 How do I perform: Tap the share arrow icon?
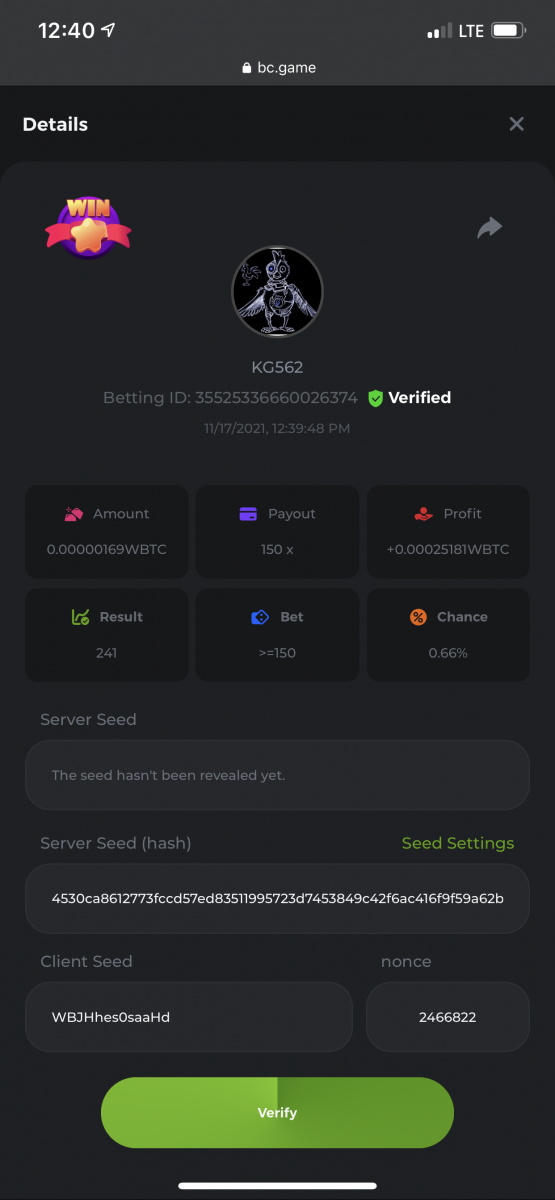(489, 228)
